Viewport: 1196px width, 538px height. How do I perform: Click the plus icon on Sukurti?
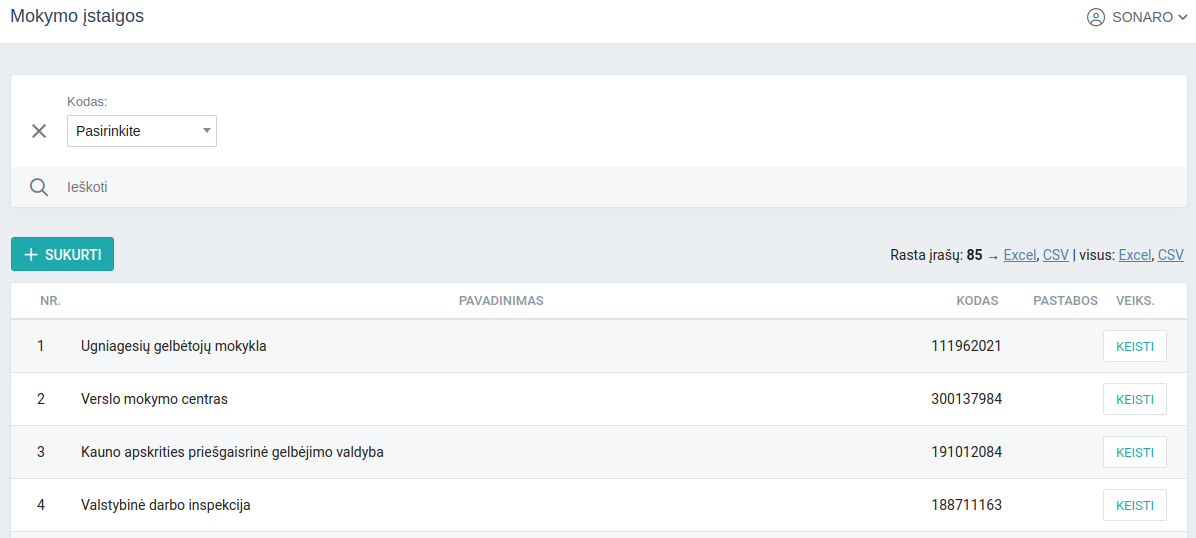[x=31, y=255]
